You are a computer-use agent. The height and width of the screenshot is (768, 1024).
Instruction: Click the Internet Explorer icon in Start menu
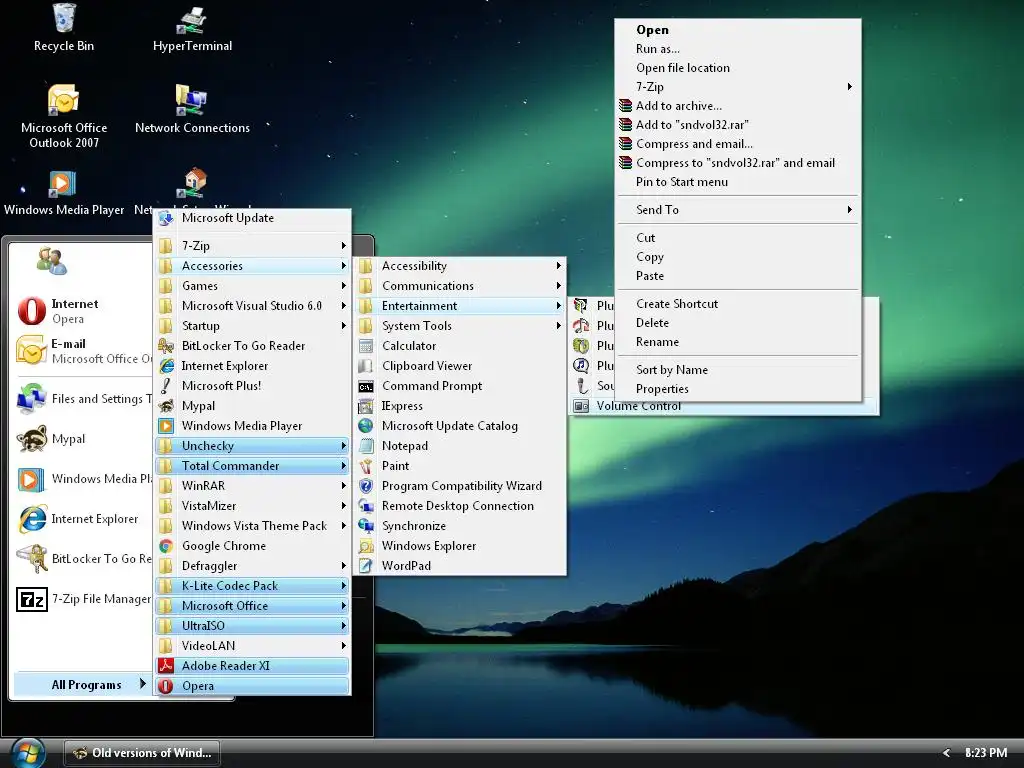[31, 519]
